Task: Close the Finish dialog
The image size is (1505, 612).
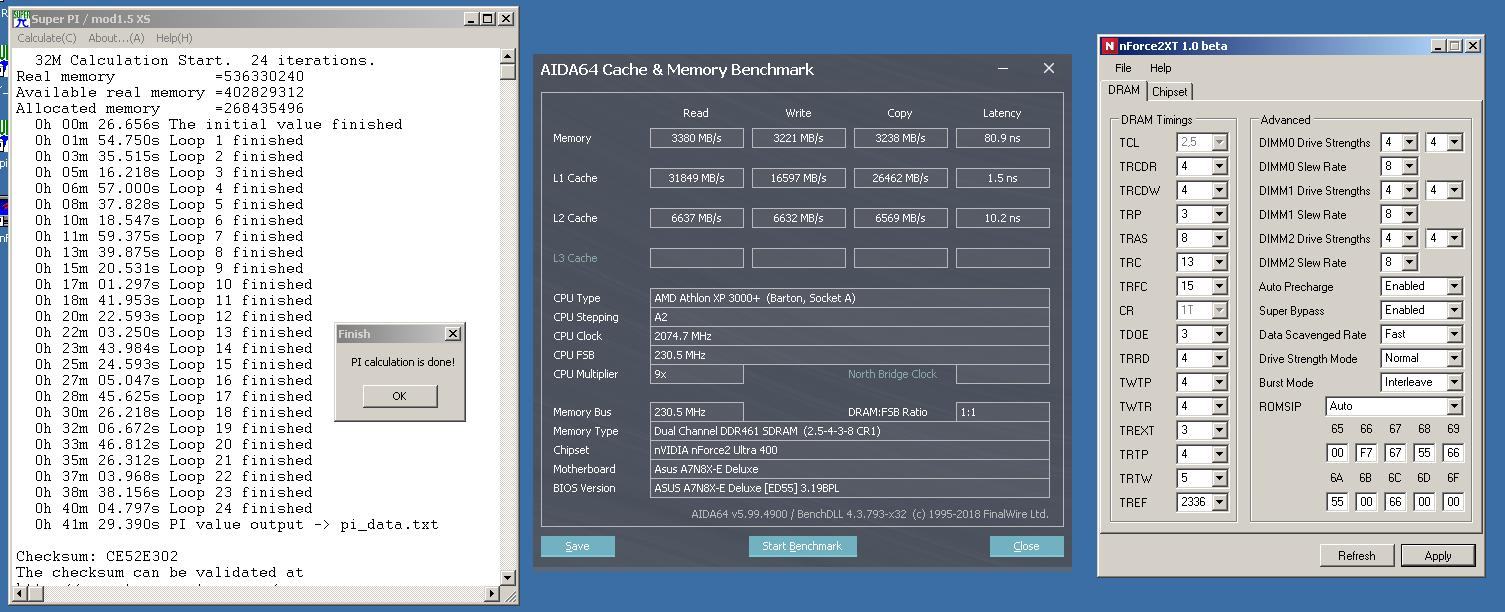Action: pos(452,334)
